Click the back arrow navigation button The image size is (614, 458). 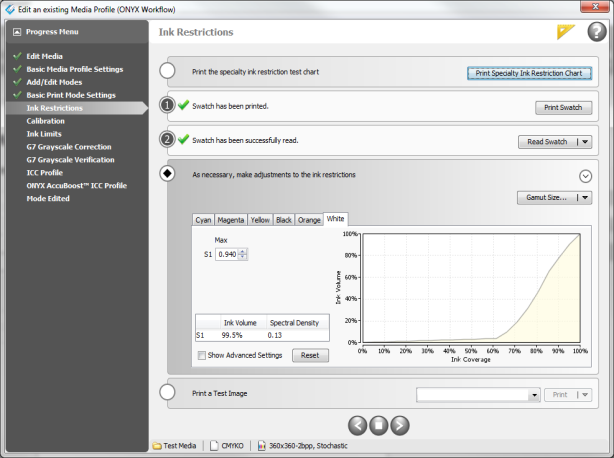click(357, 425)
